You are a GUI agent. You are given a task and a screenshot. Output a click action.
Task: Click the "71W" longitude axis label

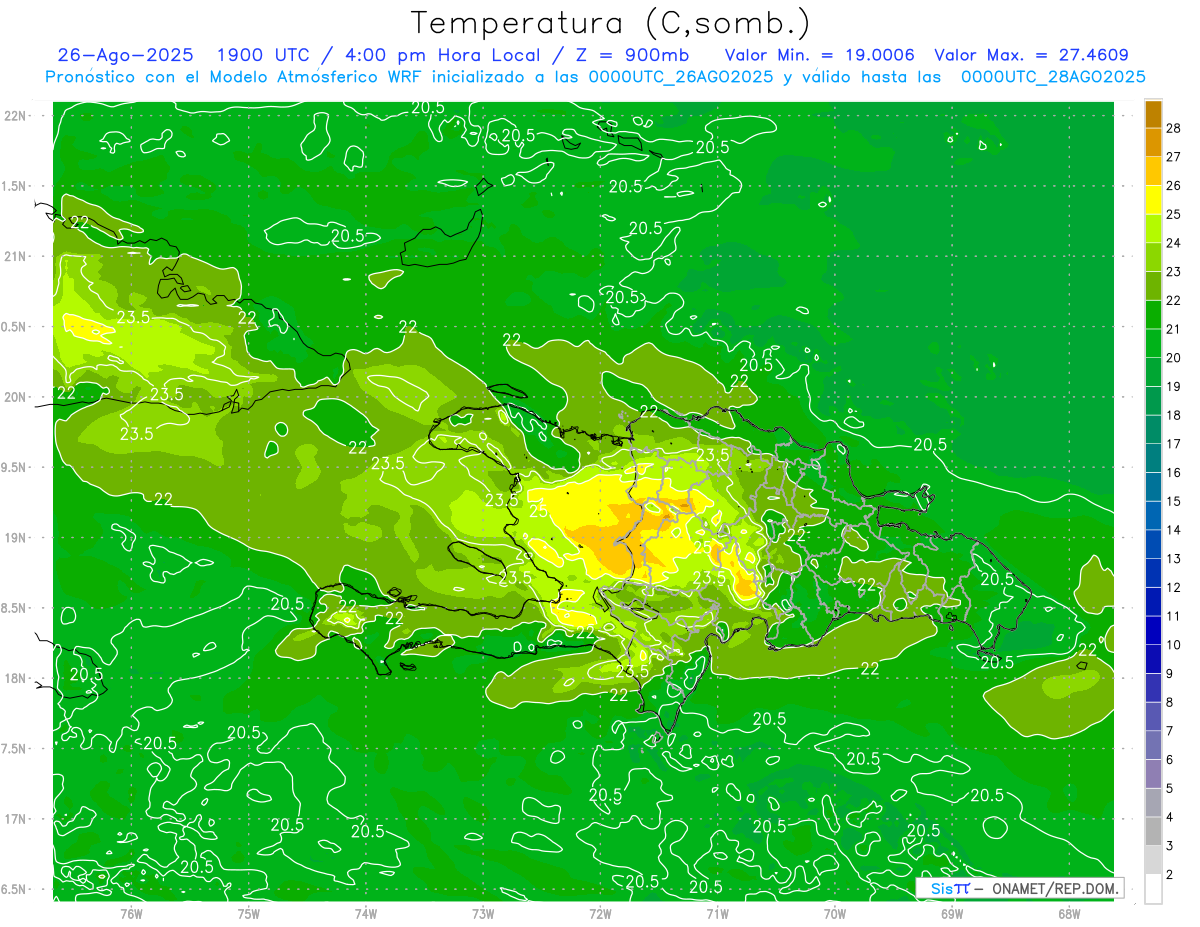pyautogui.click(x=717, y=912)
